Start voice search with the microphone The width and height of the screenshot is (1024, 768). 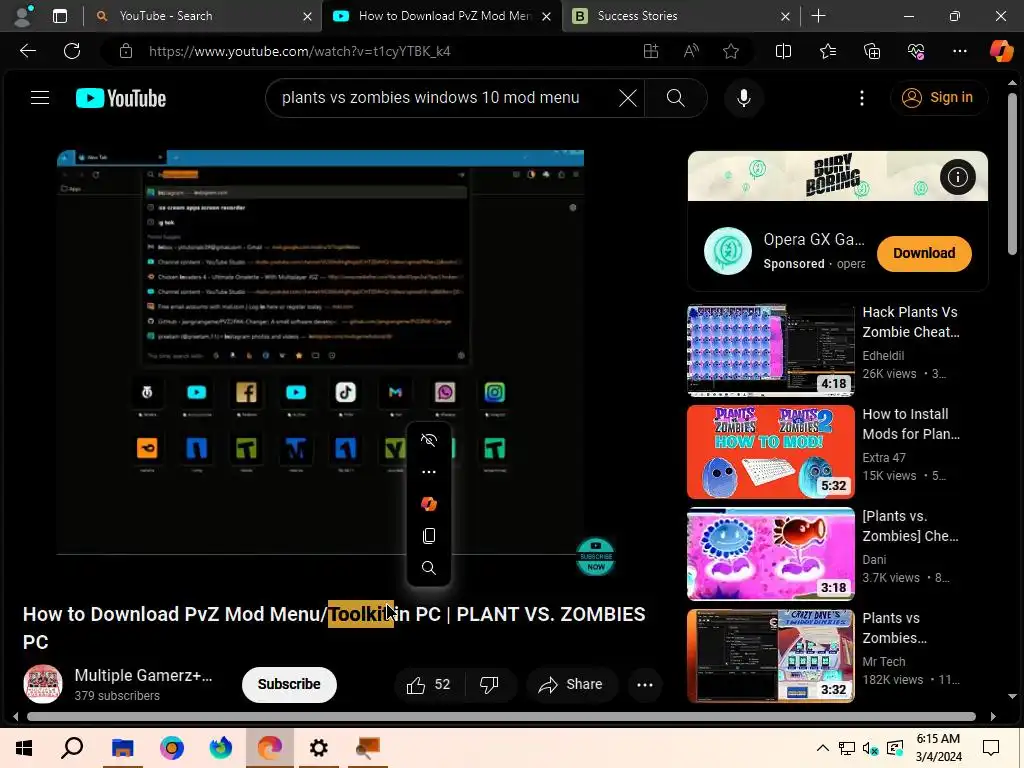743,98
